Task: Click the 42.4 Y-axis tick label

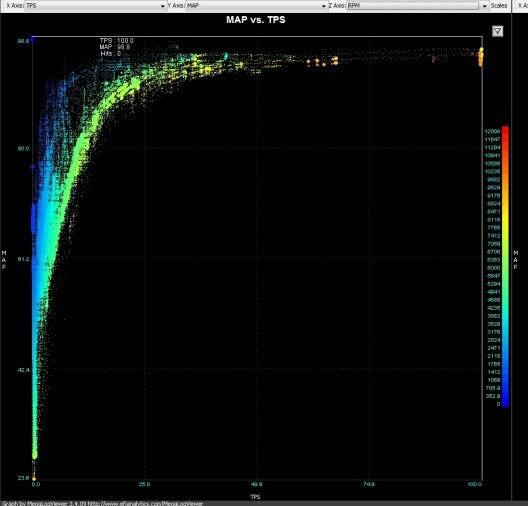Action: 23,370
